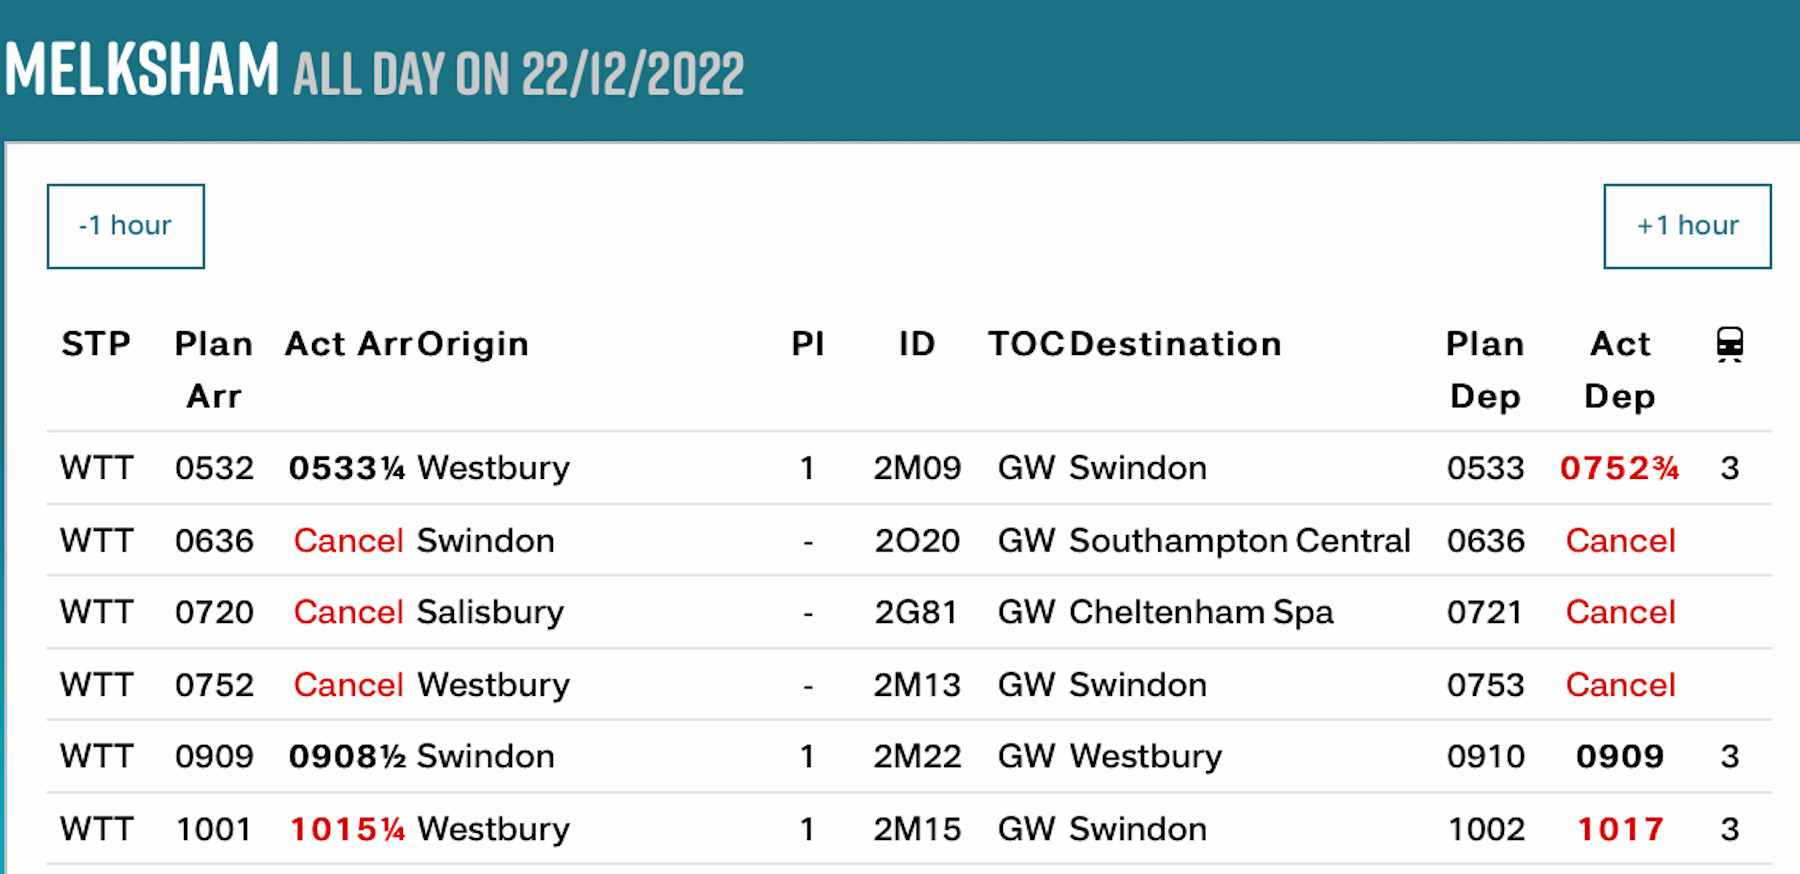Open train ID 2M13 details
This screenshot has height=874, width=1800.
[917, 685]
